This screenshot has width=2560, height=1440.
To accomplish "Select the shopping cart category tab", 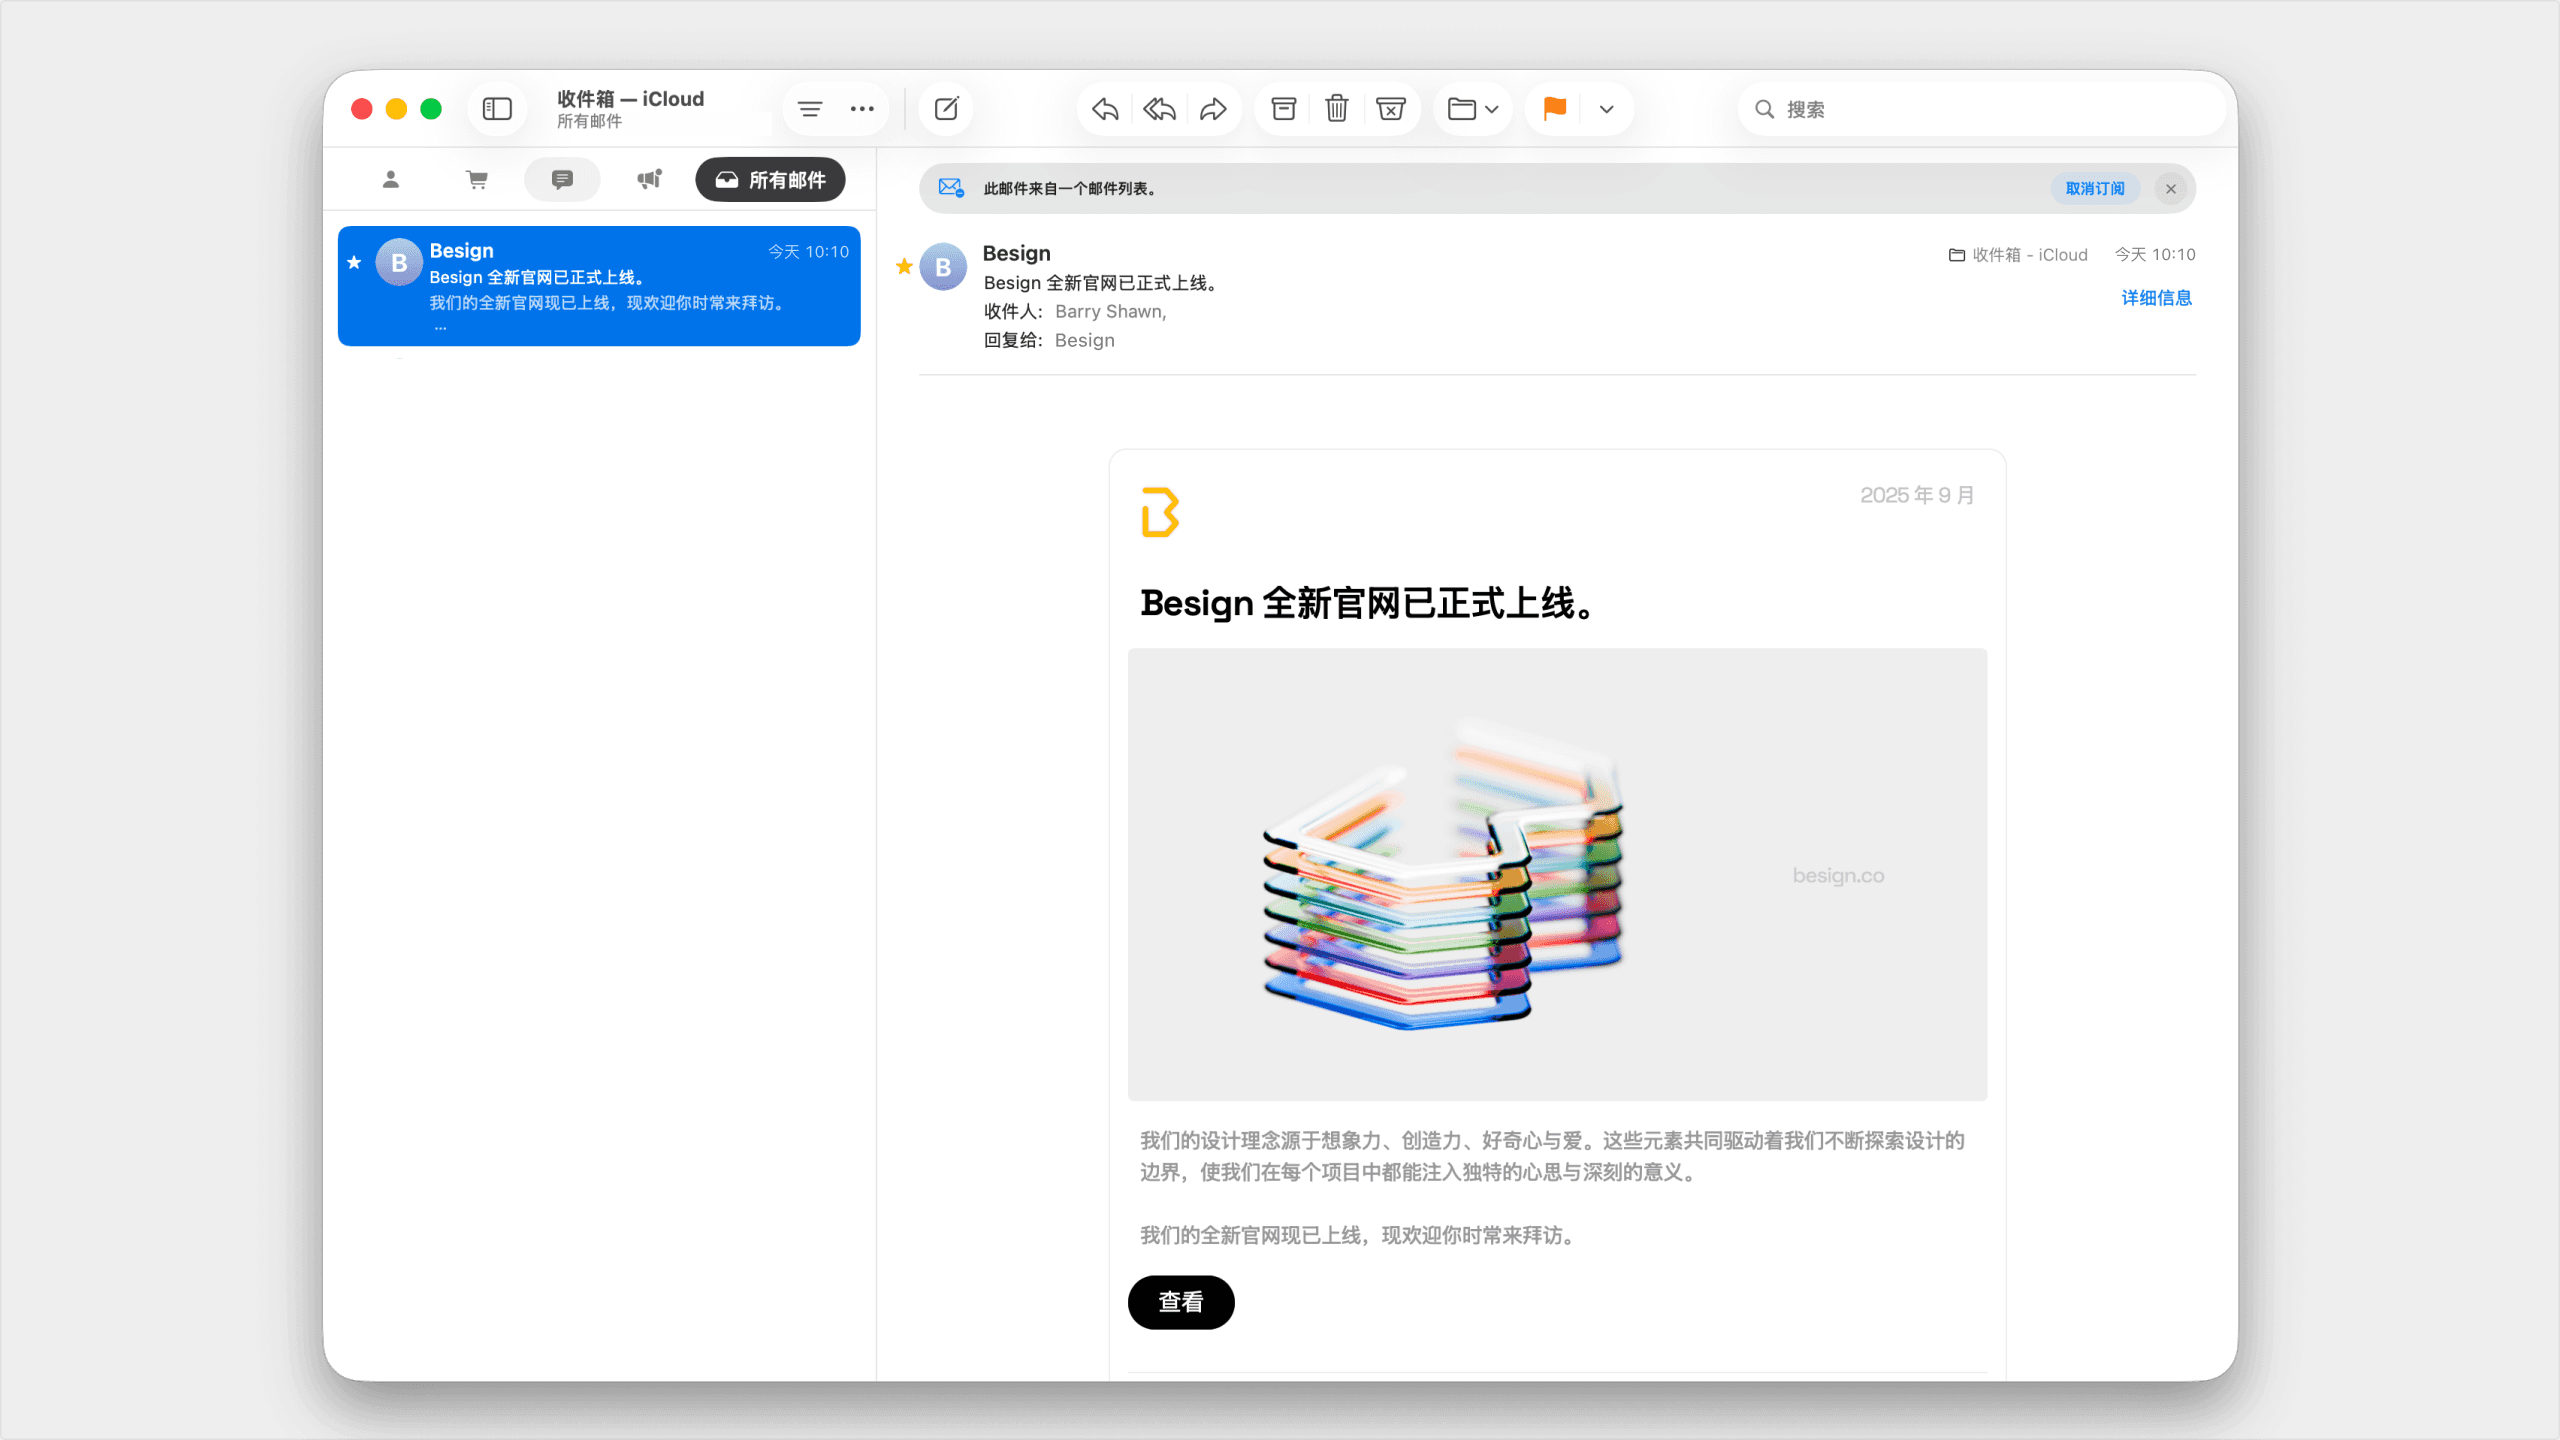I will [477, 180].
